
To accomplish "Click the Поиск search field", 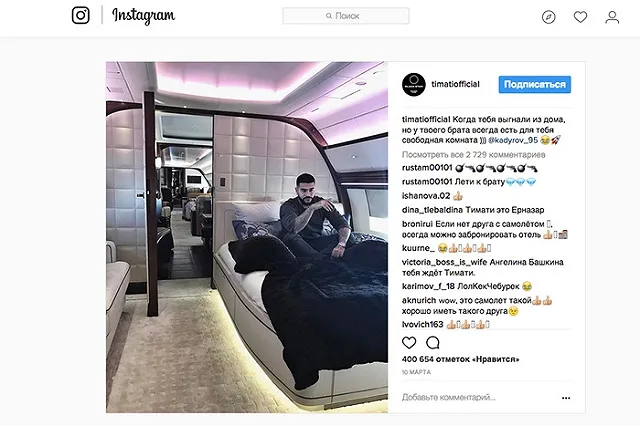I will [x=346, y=16].
